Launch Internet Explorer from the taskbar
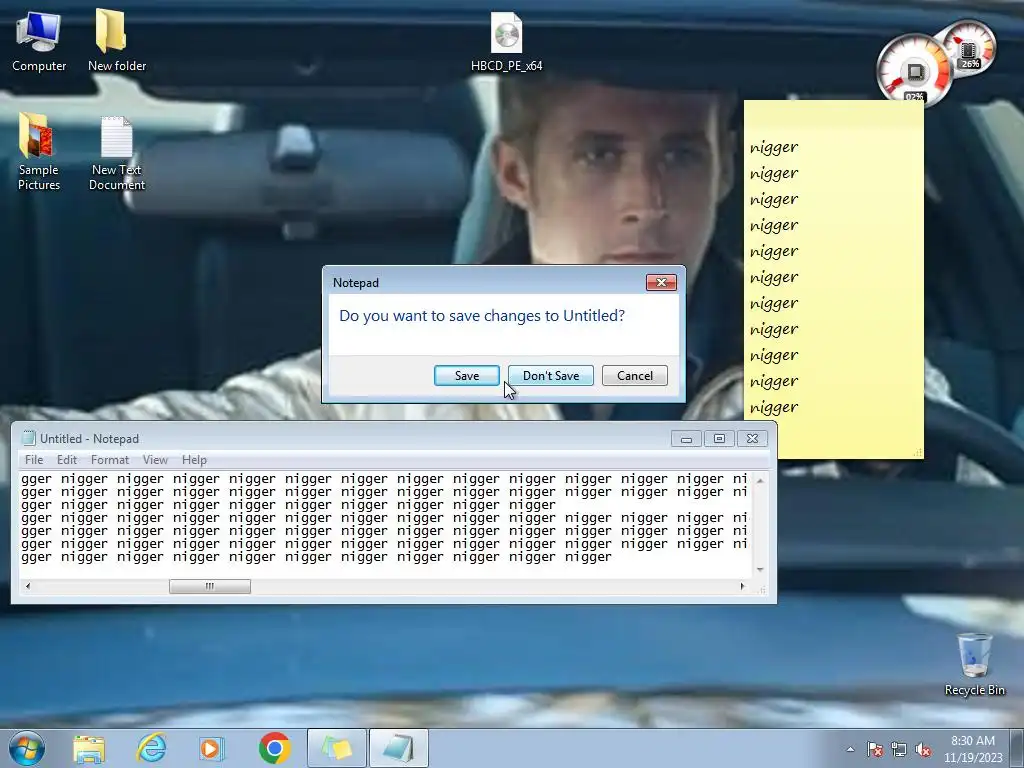1024x768 pixels. coord(152,749)
